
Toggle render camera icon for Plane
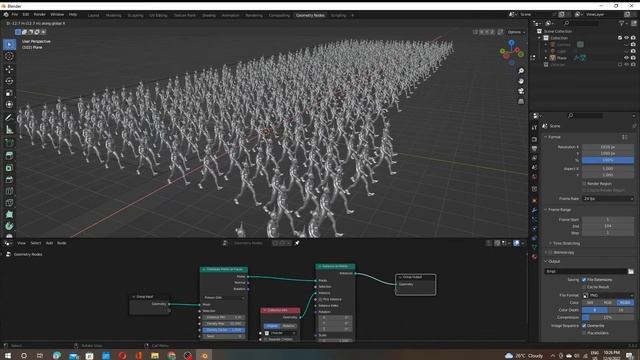633,58
